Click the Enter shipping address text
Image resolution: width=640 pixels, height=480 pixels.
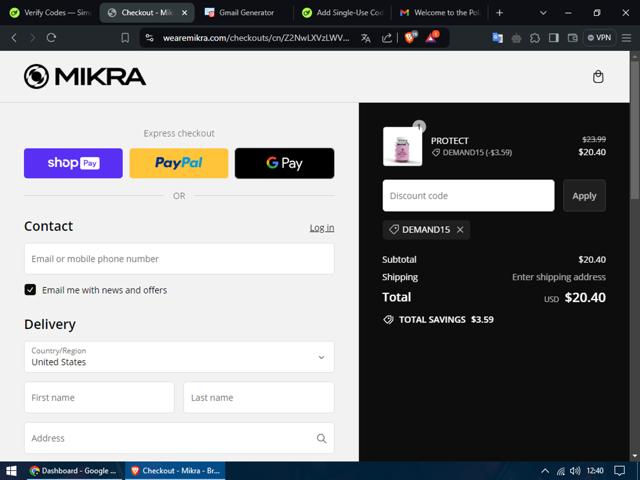coord(559,277)
